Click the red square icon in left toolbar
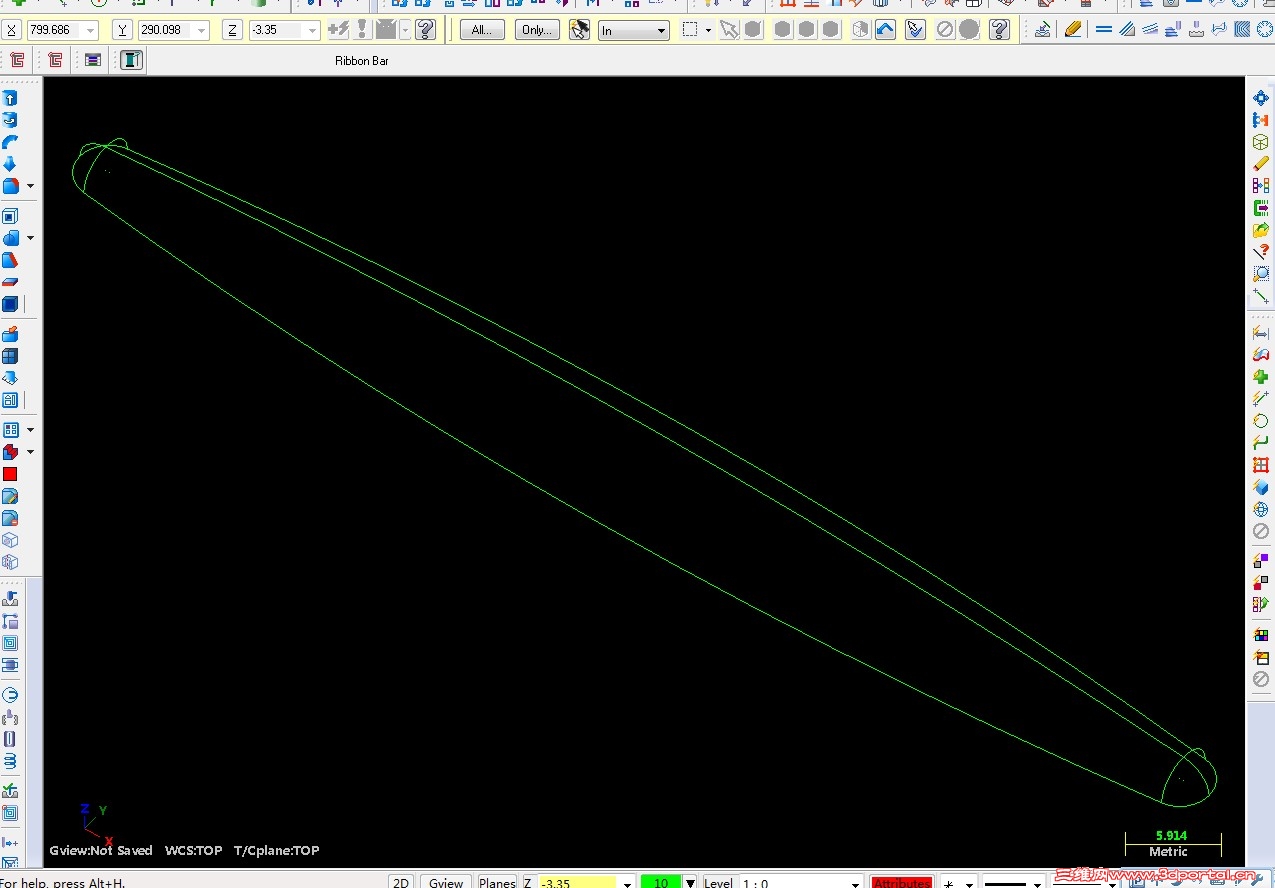The image size is (1275, 888). (10, 474)
